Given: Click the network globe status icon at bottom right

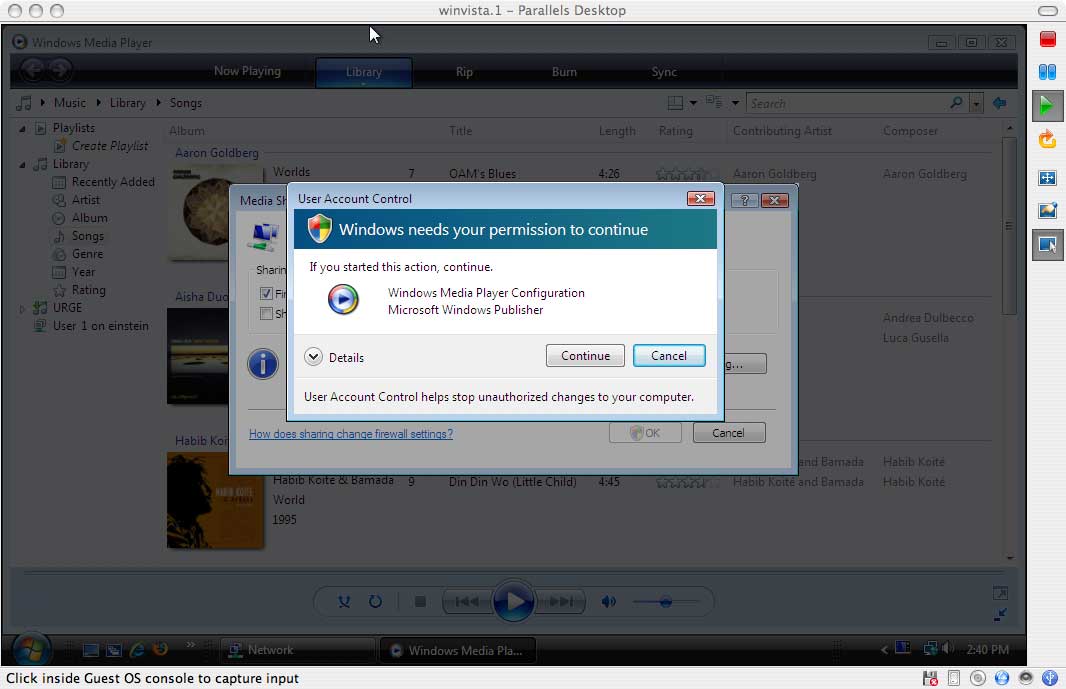Looking at the screenshot, I should coord(1001,678).
